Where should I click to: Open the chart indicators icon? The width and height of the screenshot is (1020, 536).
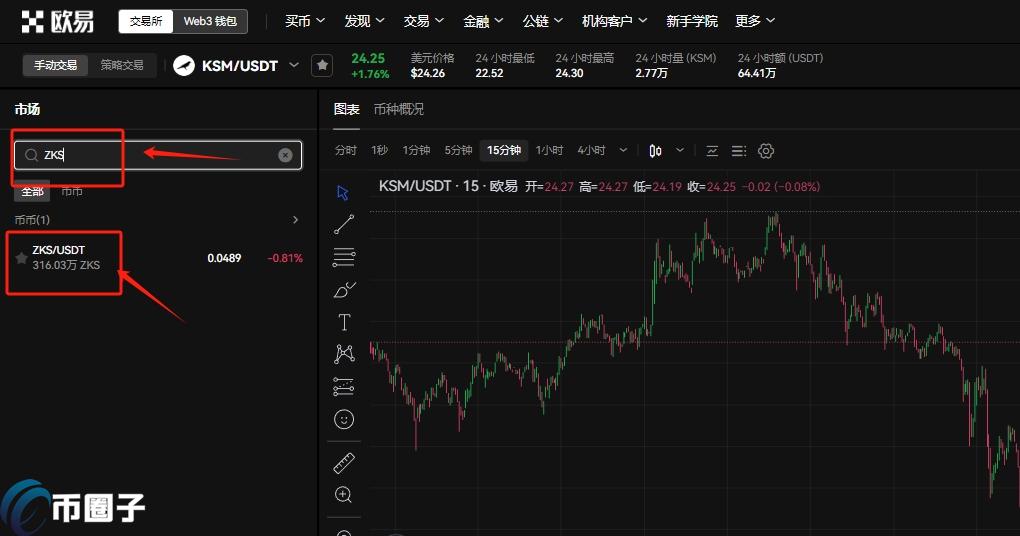(712, 151)
